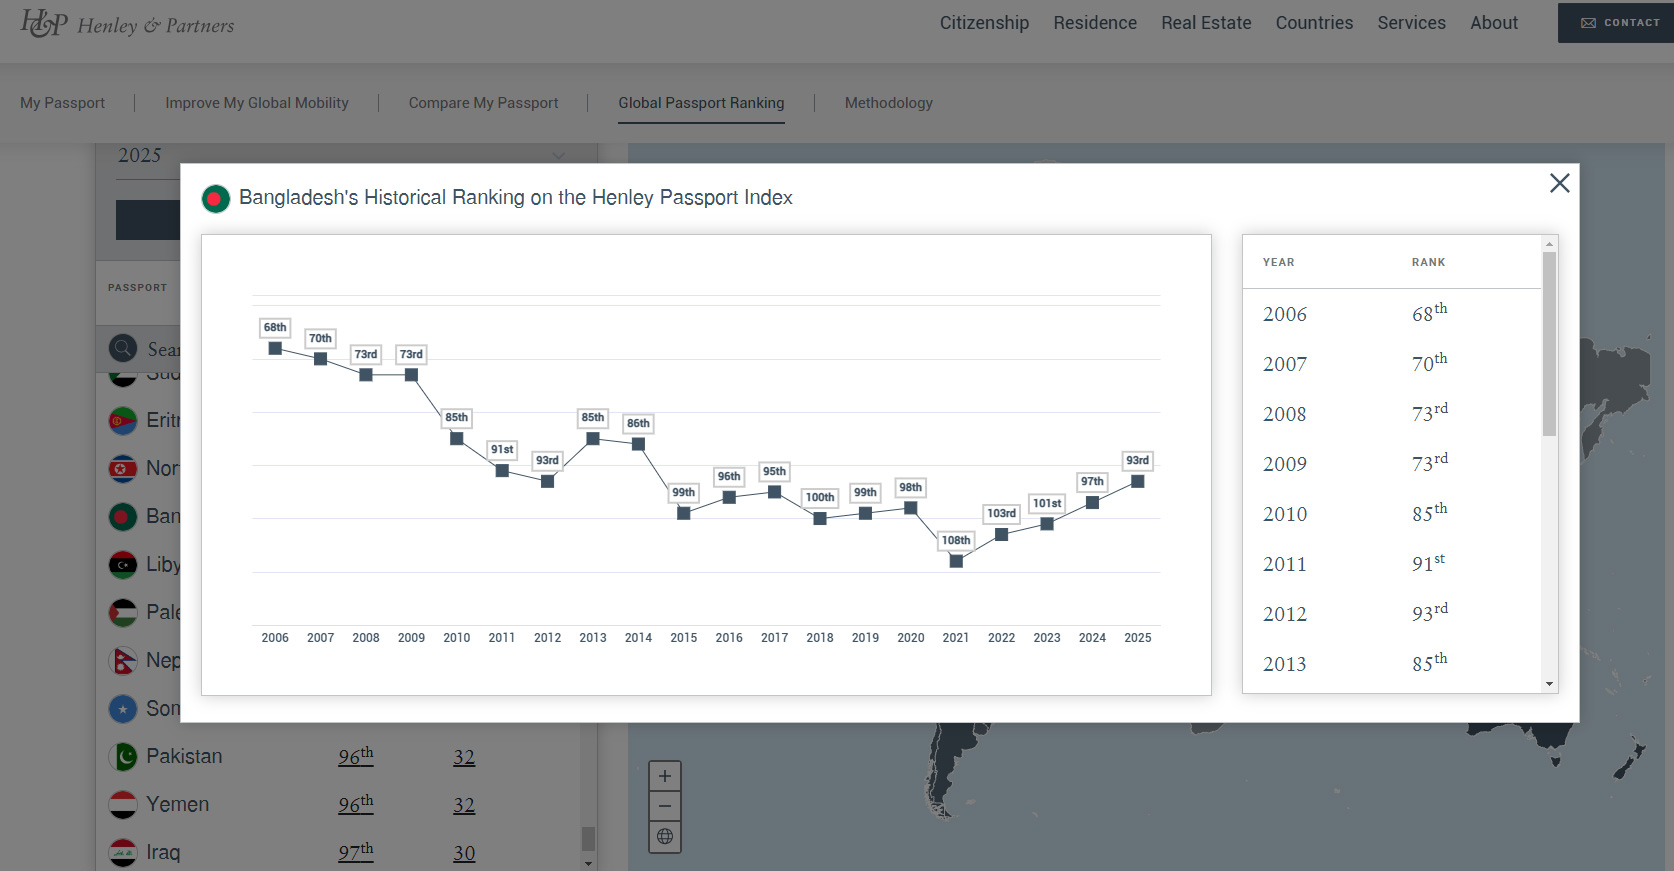Click the 2006 row in ranking table
Screen dimensions: 1674x871
pos(1392,314)
